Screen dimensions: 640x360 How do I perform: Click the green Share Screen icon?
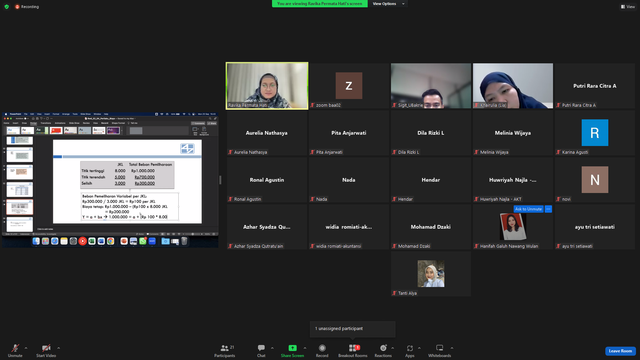coord(293,348)
